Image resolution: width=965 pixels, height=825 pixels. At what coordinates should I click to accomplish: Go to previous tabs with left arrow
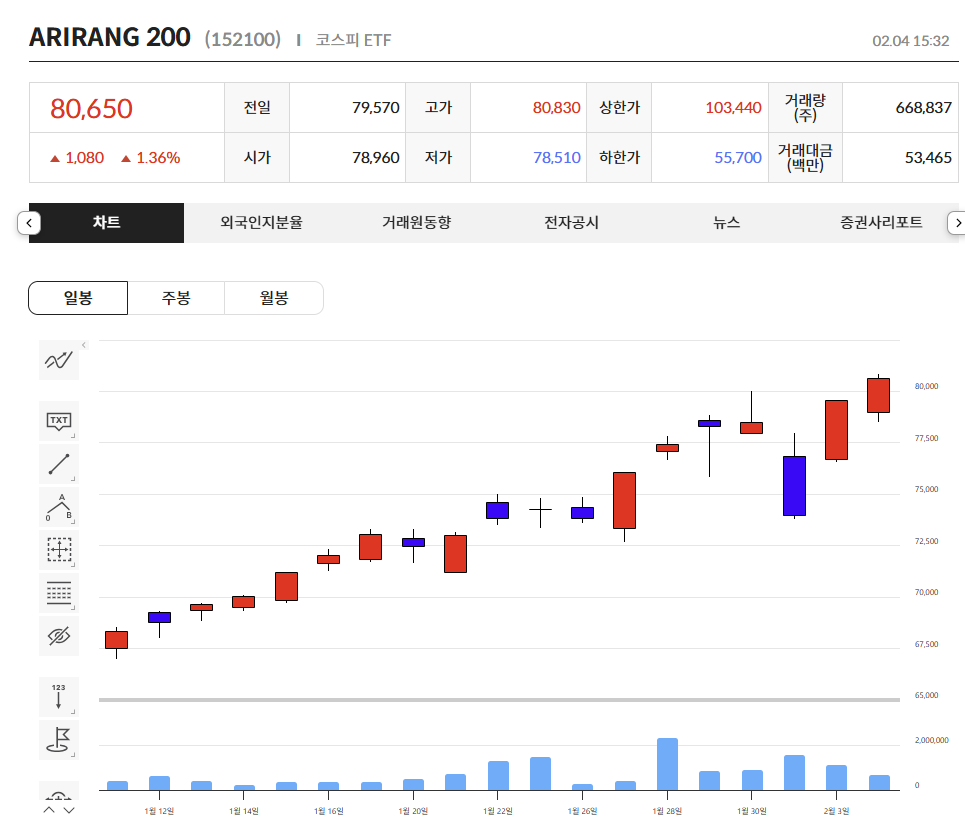pos(29,223)
